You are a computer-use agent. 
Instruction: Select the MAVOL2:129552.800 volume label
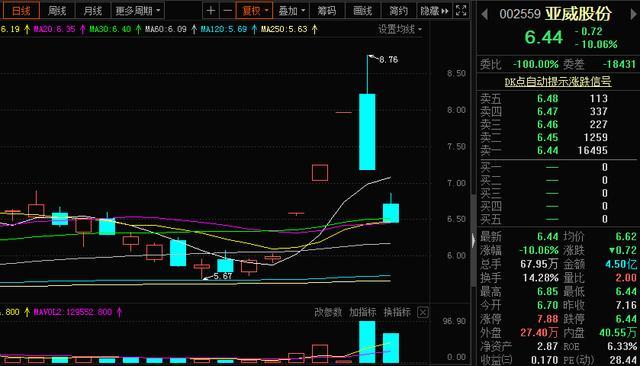click(x=73, y=312)
